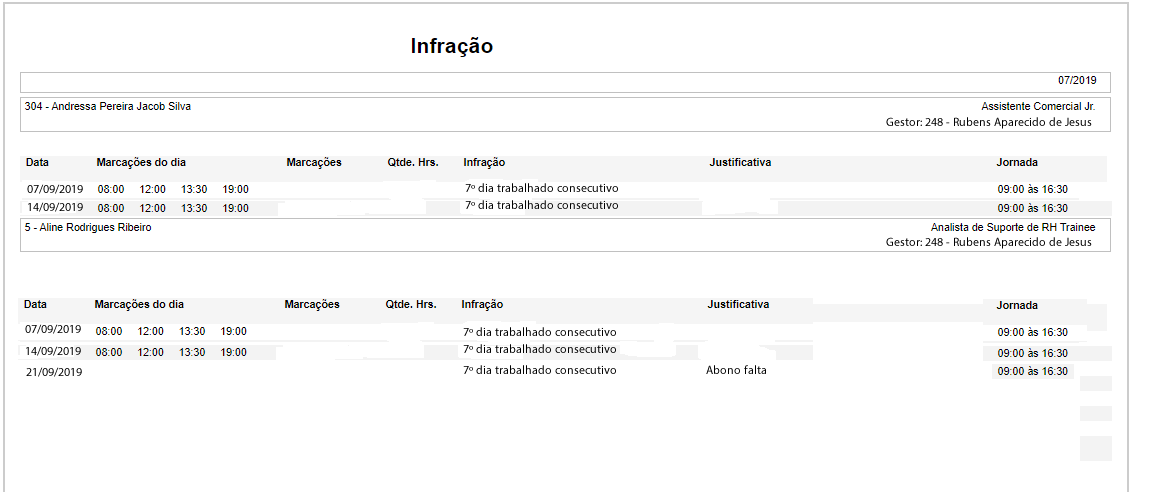Select Analista de Suporte de RH Trainee
This screenshot has width=1160, height=492.
point(1012,227)
